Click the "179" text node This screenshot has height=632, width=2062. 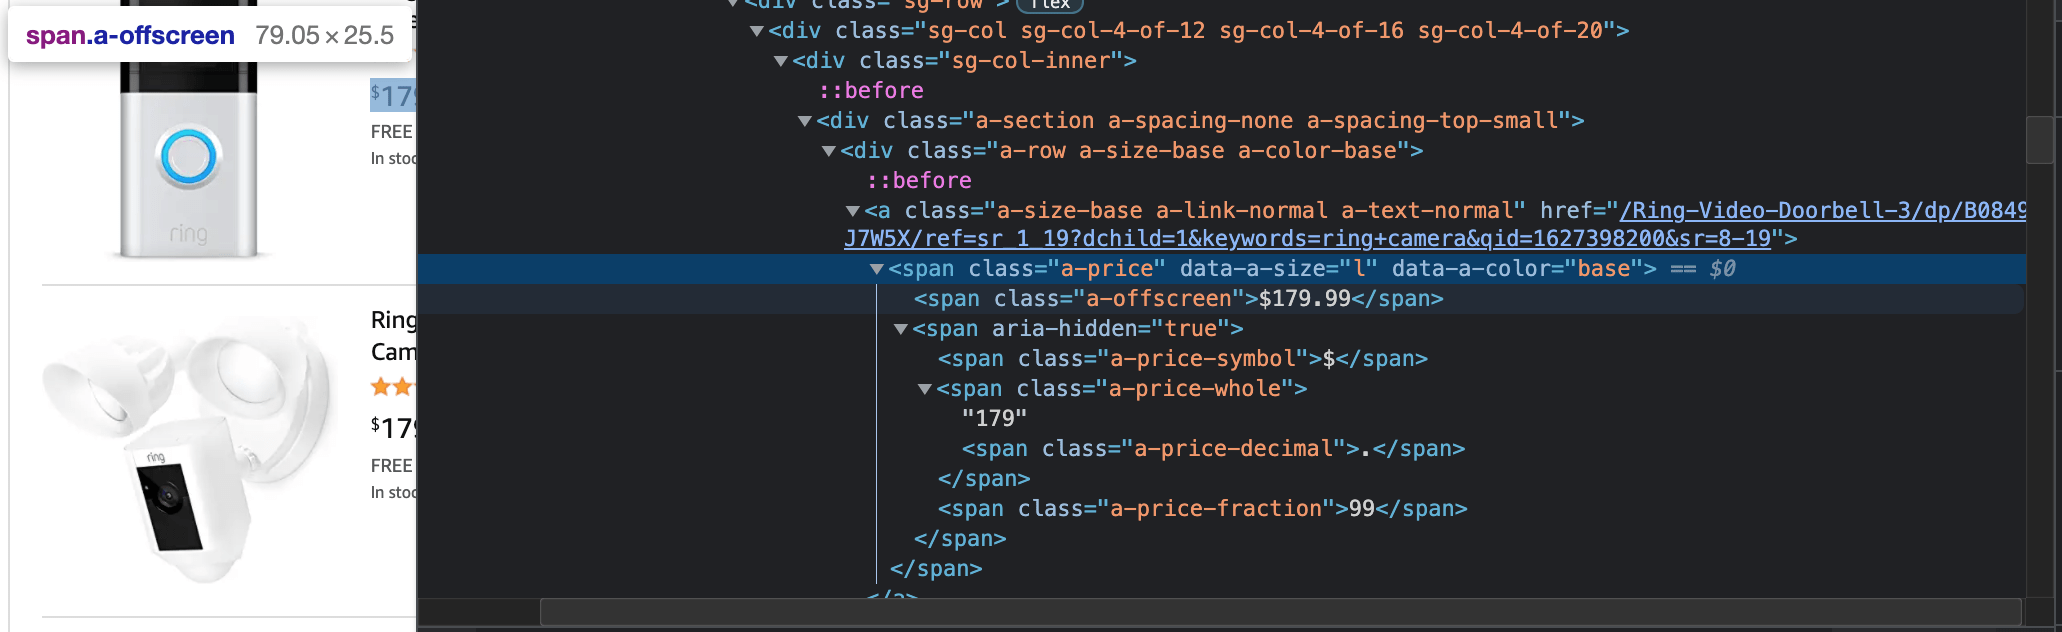click(x=994, y=419)
